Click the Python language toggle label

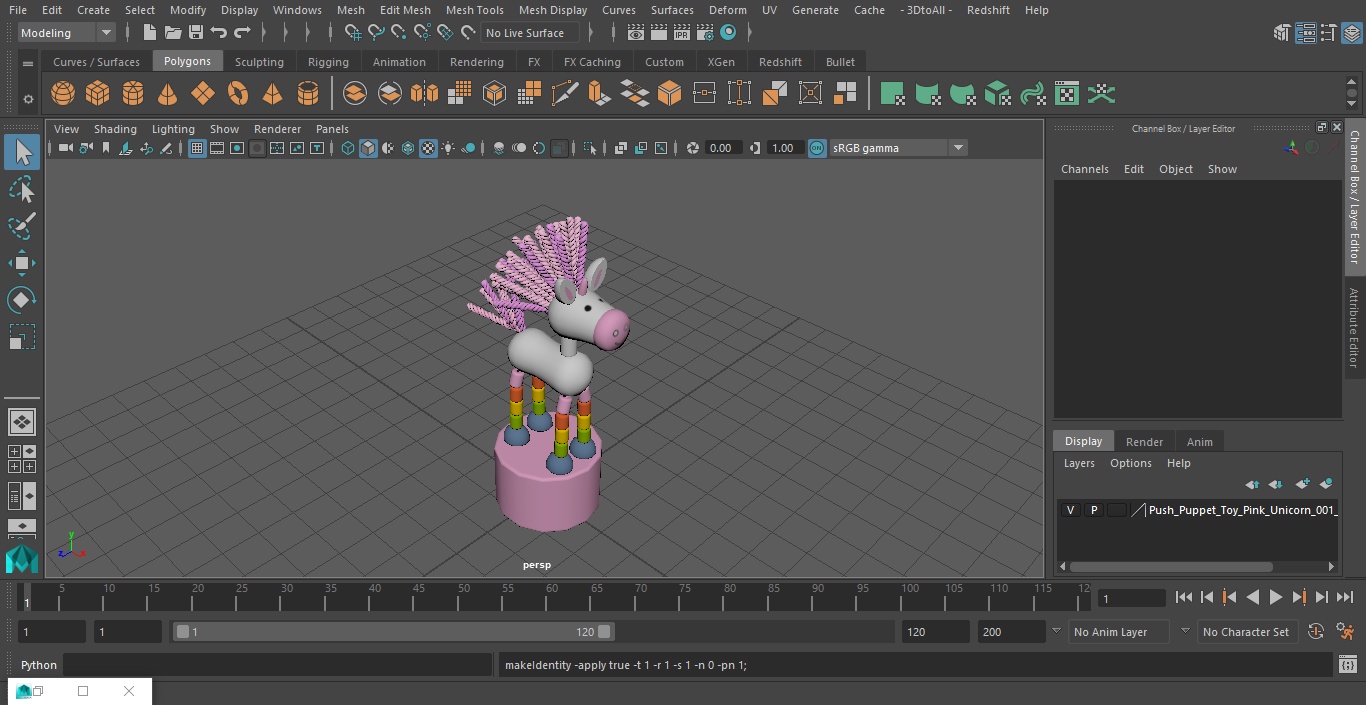tap(39, 664)
